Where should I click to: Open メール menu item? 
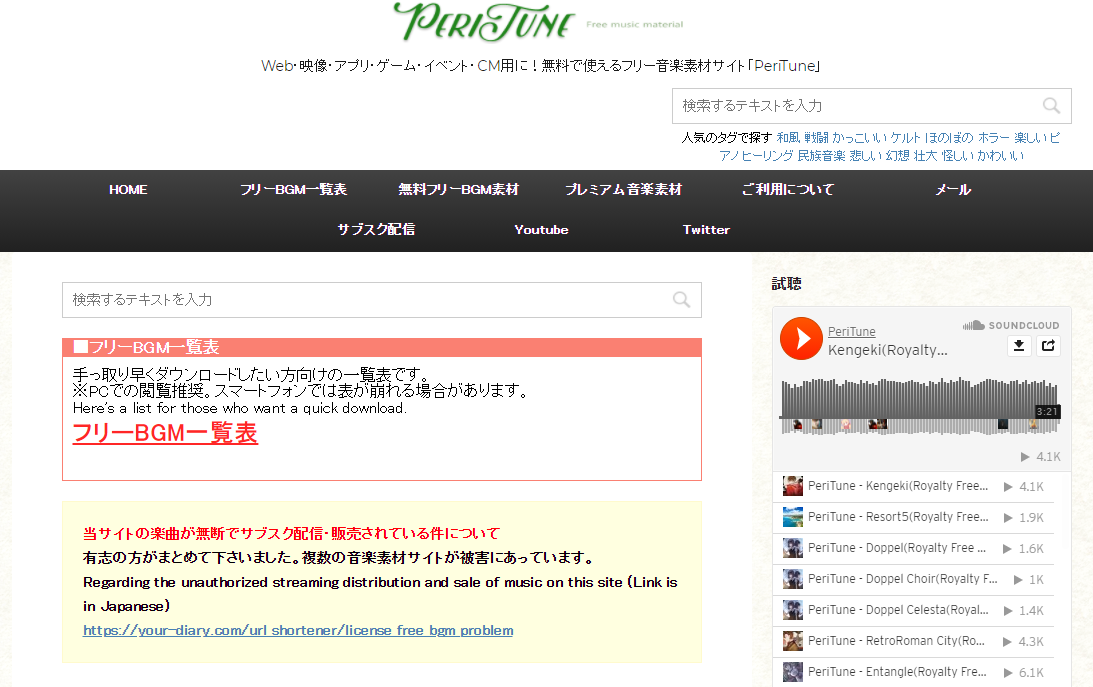point(953,190)
